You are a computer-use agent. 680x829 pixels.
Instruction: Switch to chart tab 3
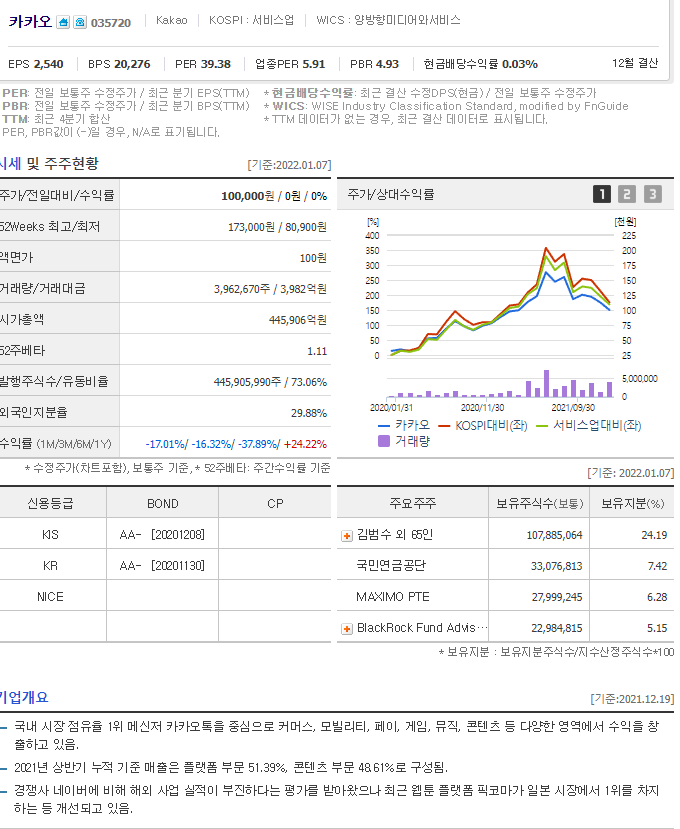(653, 195)
